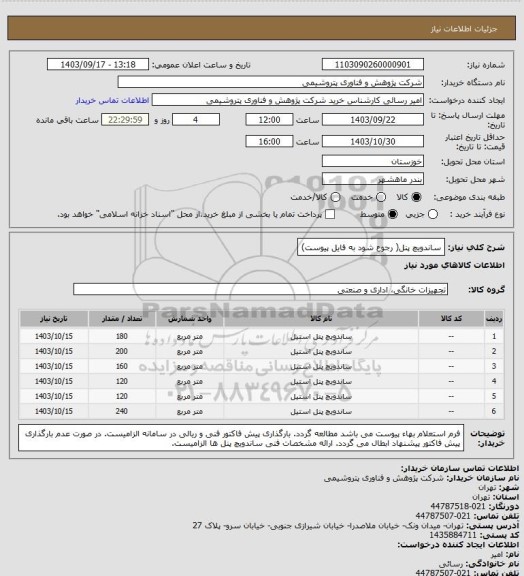This screenshot has width=524, height=576.
Task: Select the جزیی purchase type radio
Action: 433,214
